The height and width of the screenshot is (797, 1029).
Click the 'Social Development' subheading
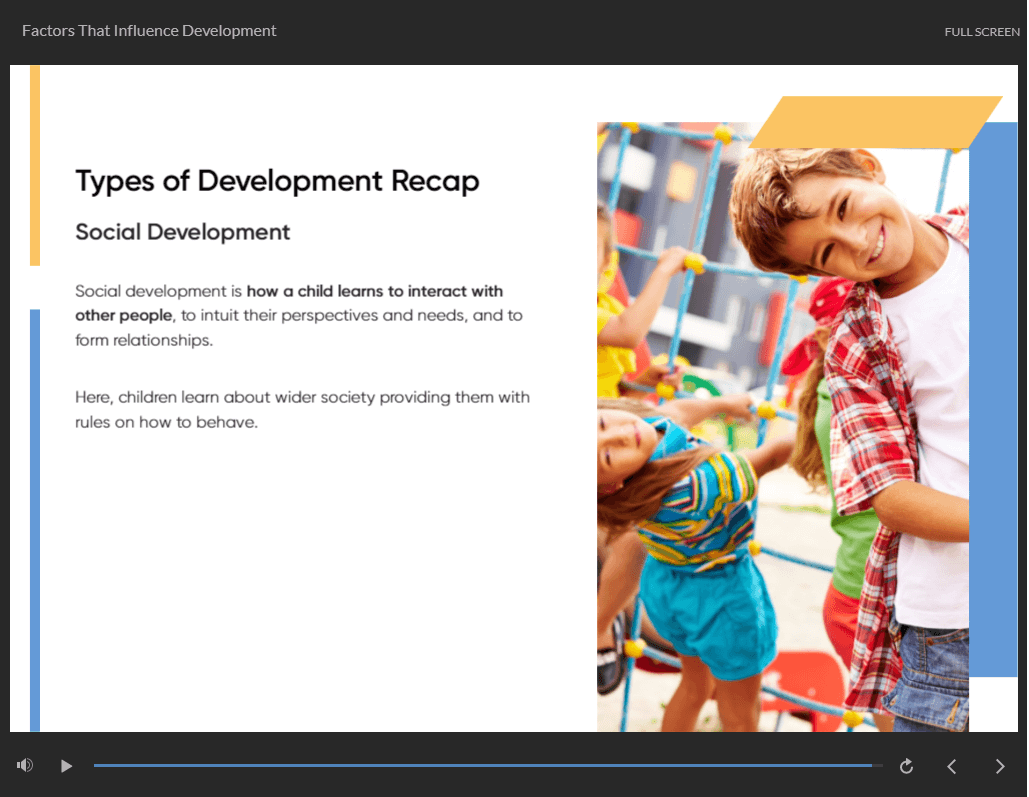[182, 232]
